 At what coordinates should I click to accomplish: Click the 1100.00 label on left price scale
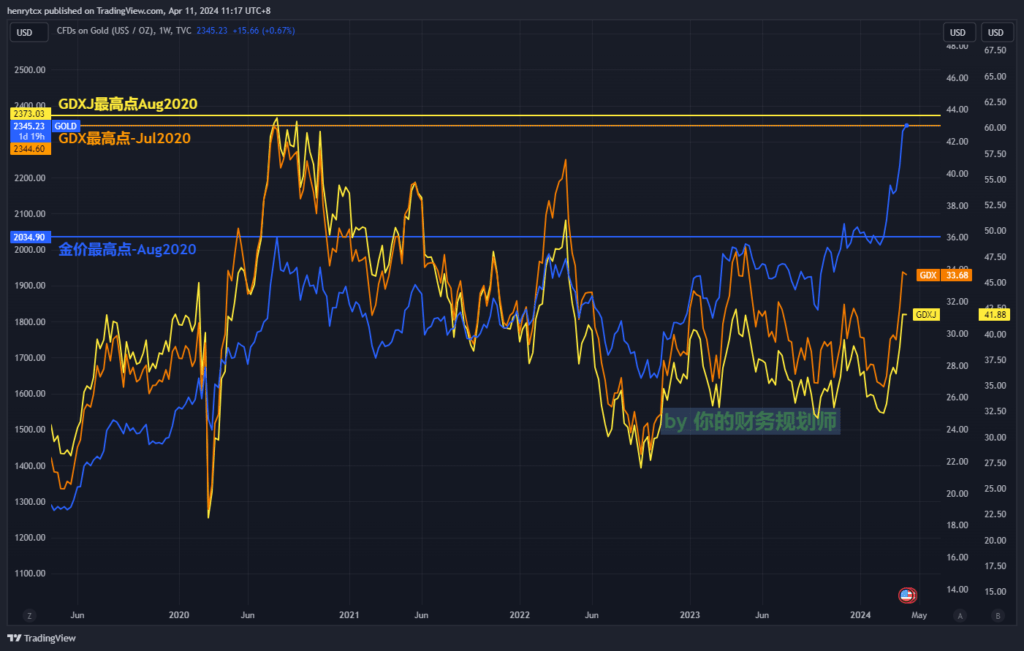tap(30, 573)
